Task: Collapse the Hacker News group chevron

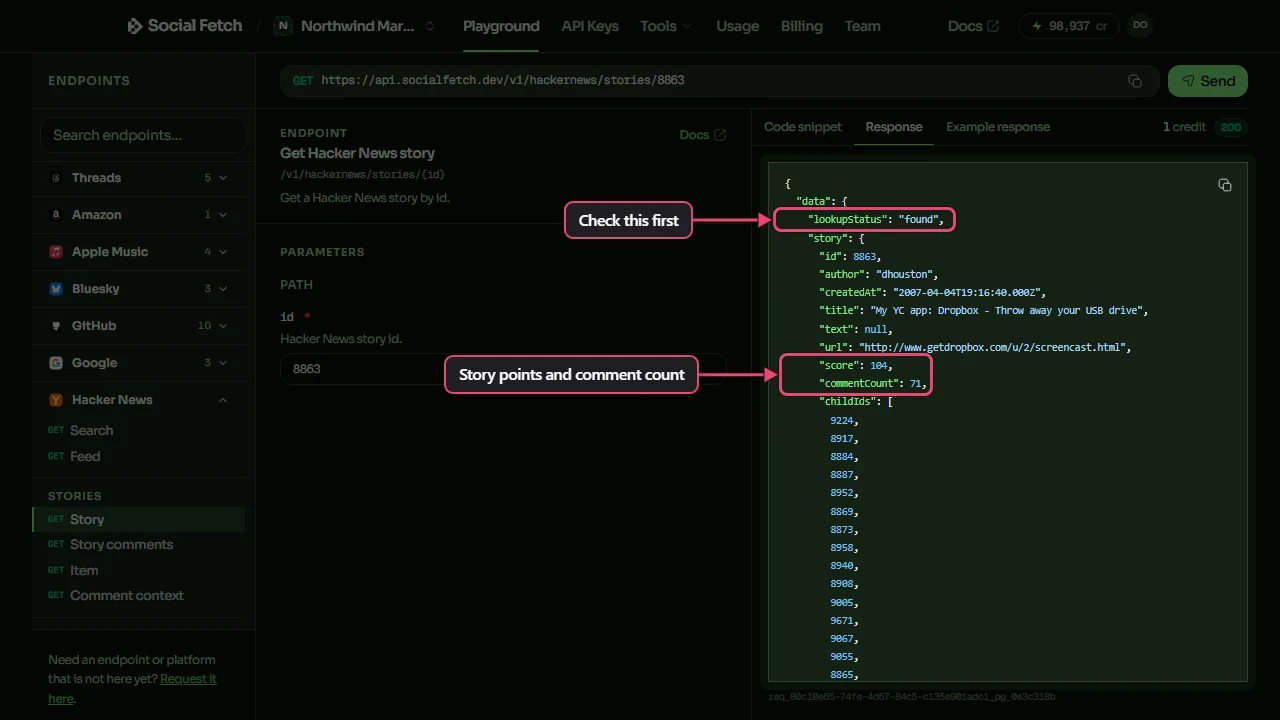Action: 223,400
